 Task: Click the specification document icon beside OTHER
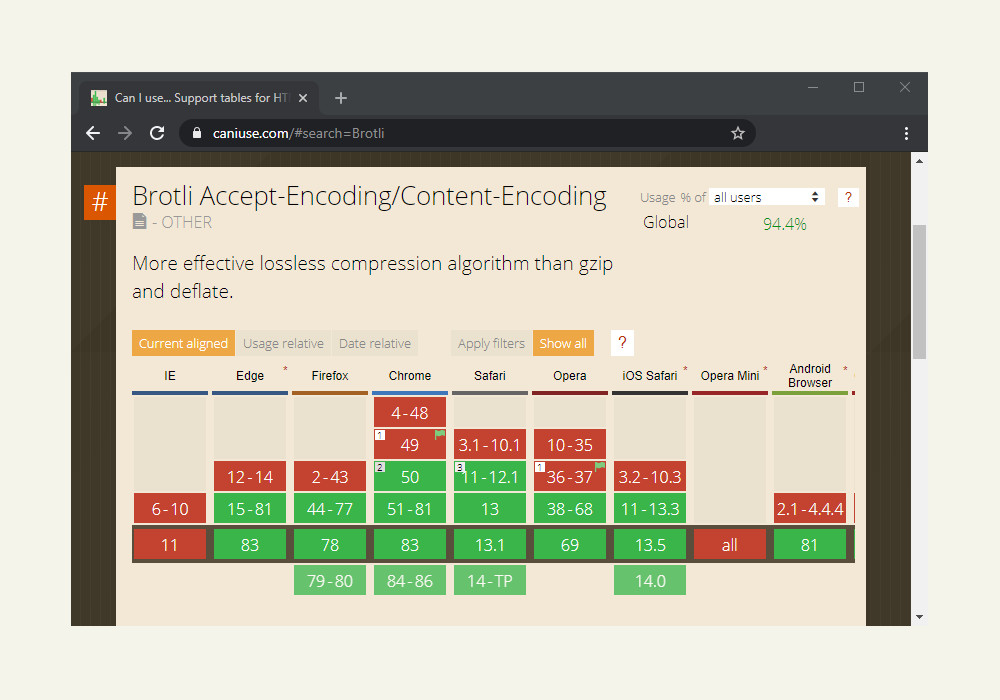(x=140, y=221)
